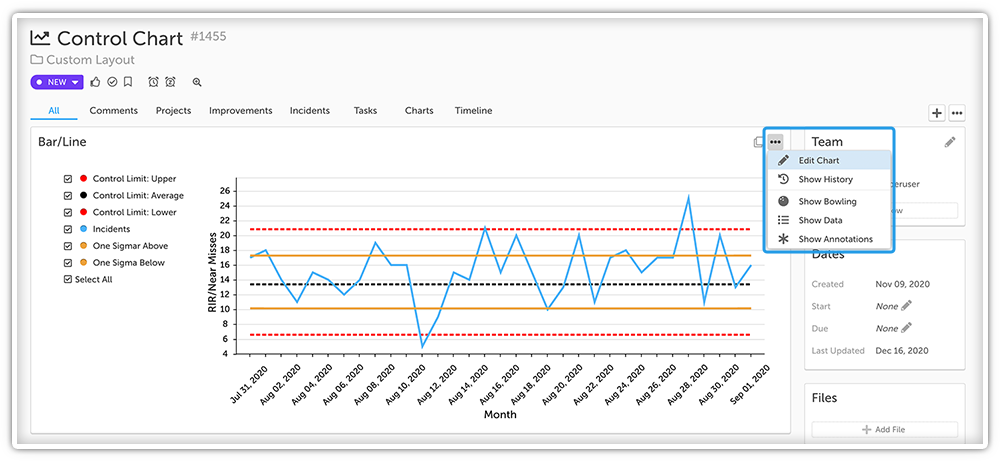Click the Files panel heading
This screenshot has height=463, width=1000.
[824, 398]
